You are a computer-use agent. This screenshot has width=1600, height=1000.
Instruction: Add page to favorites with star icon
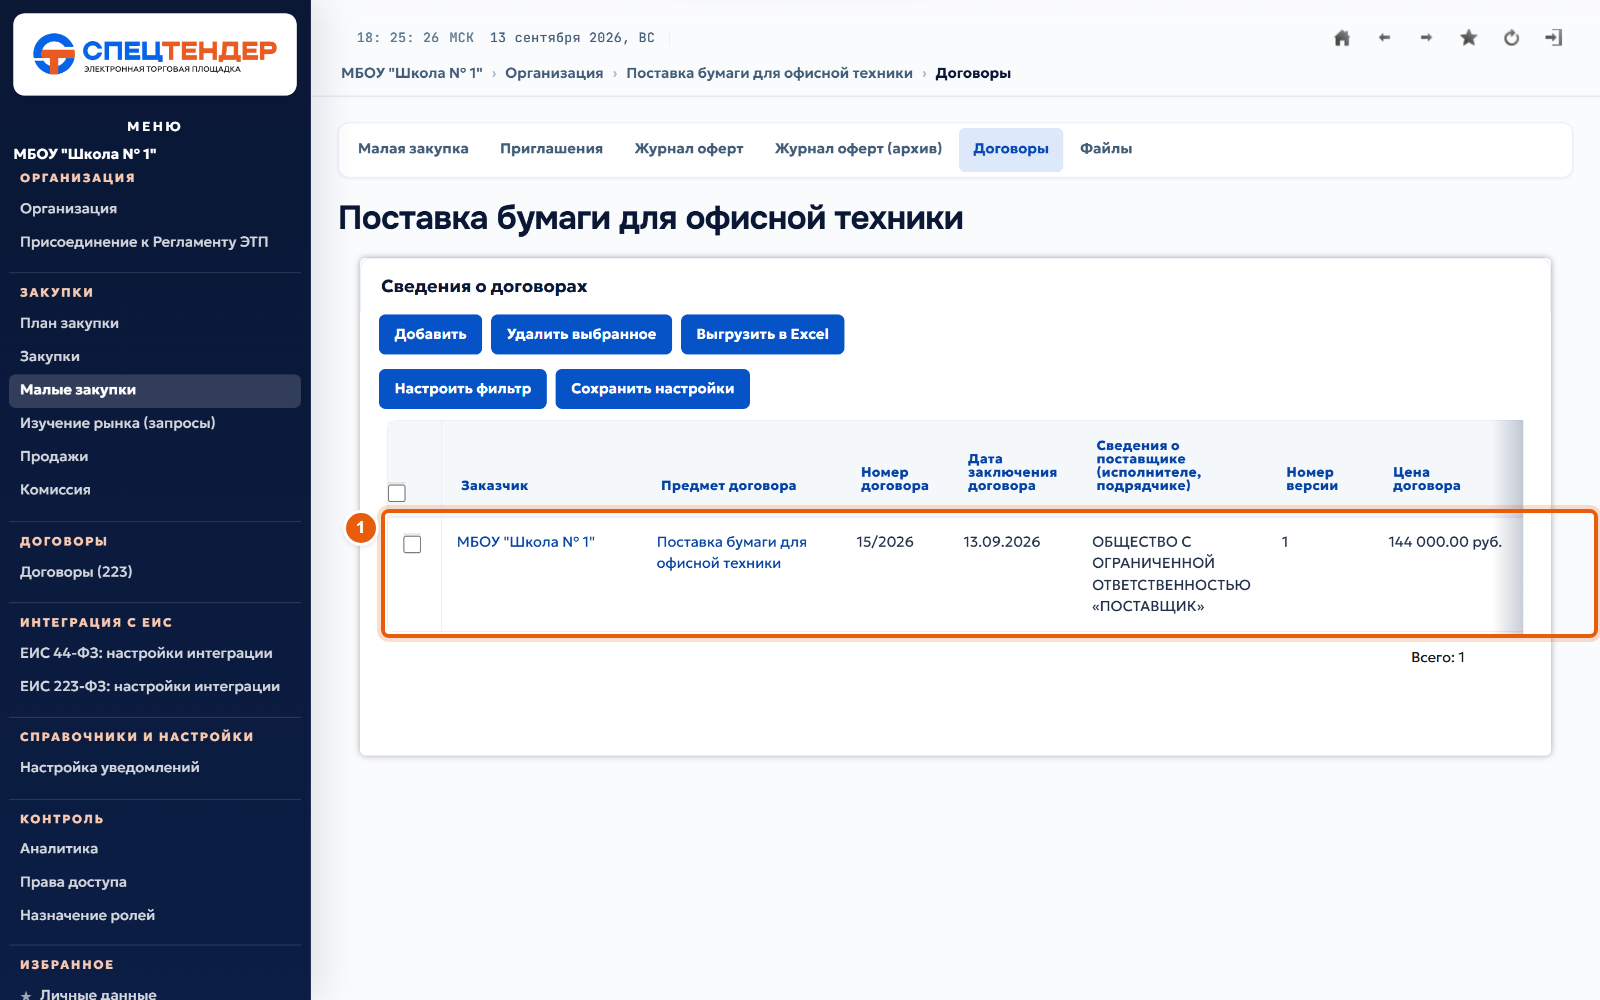1468,38
